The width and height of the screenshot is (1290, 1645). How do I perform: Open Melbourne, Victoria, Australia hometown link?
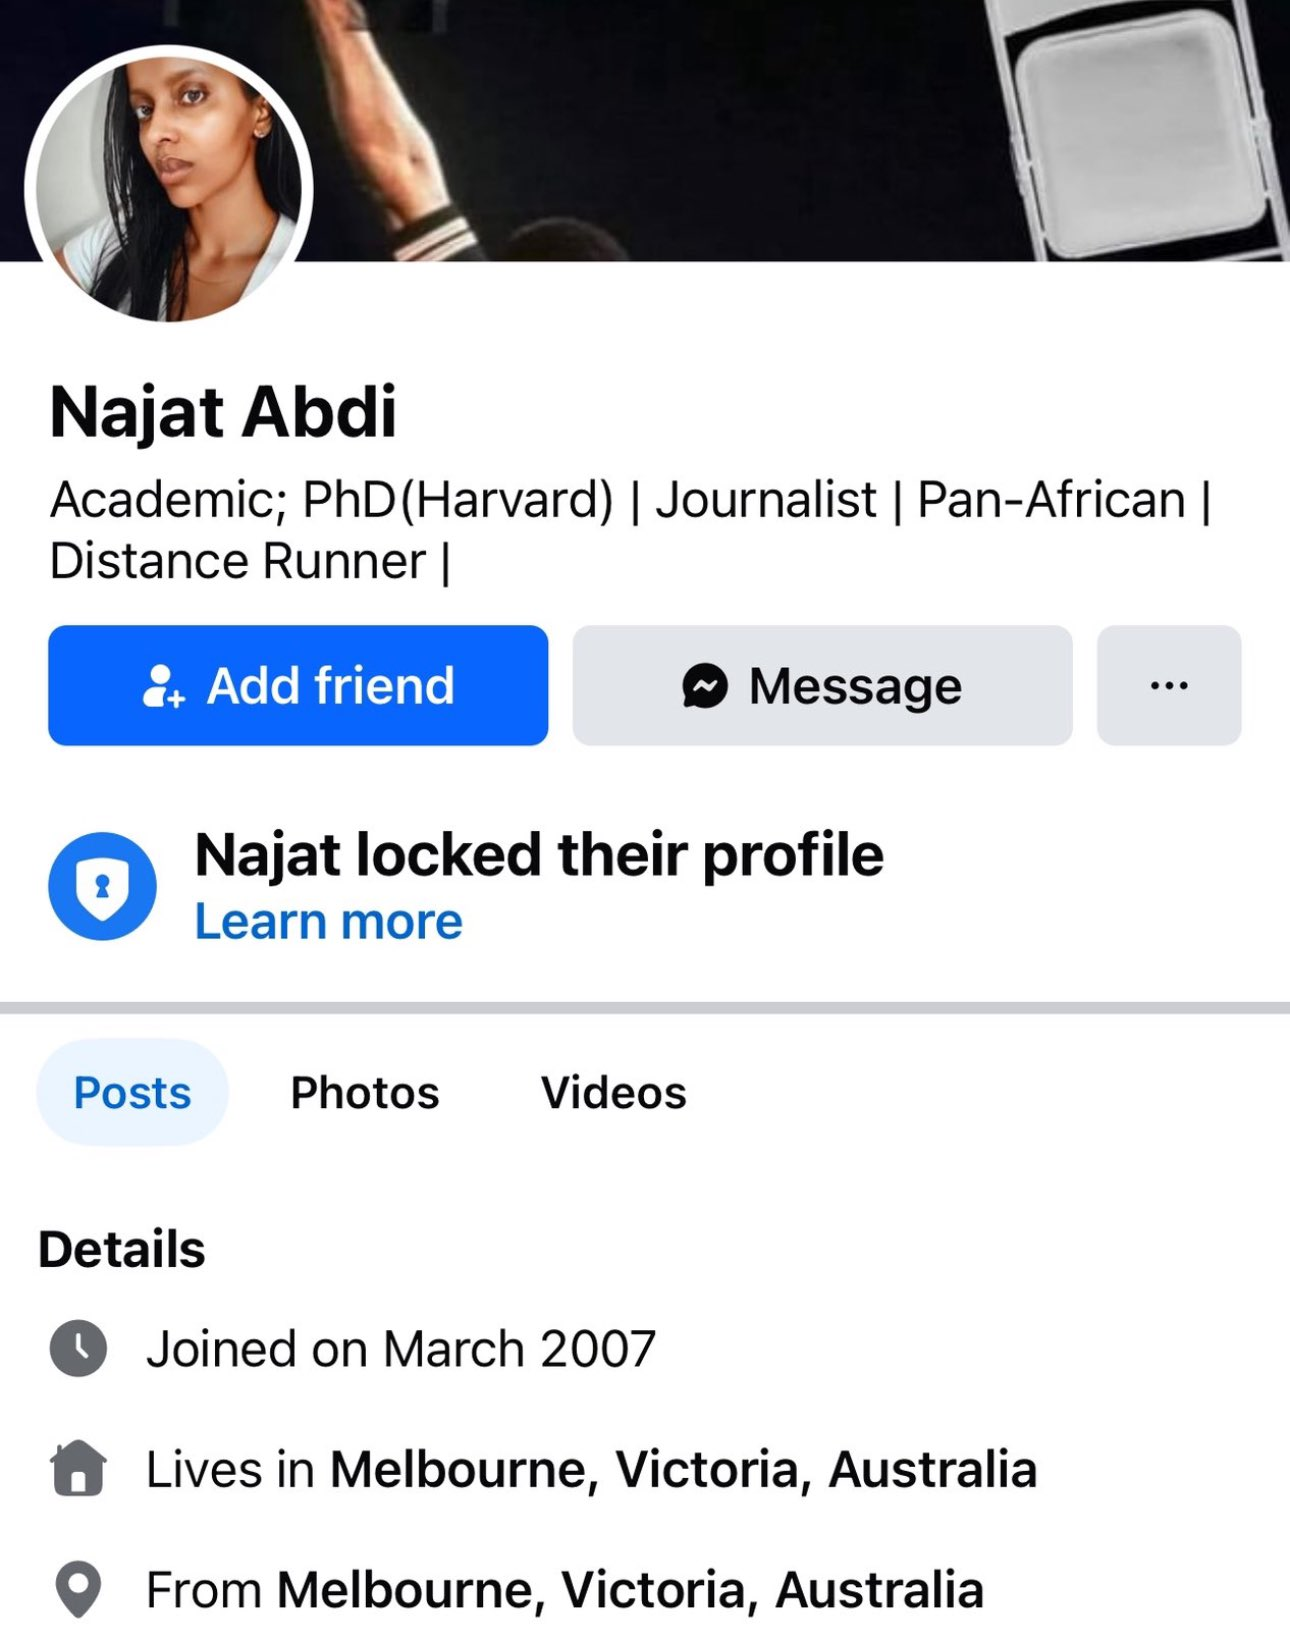(630, 1589)
